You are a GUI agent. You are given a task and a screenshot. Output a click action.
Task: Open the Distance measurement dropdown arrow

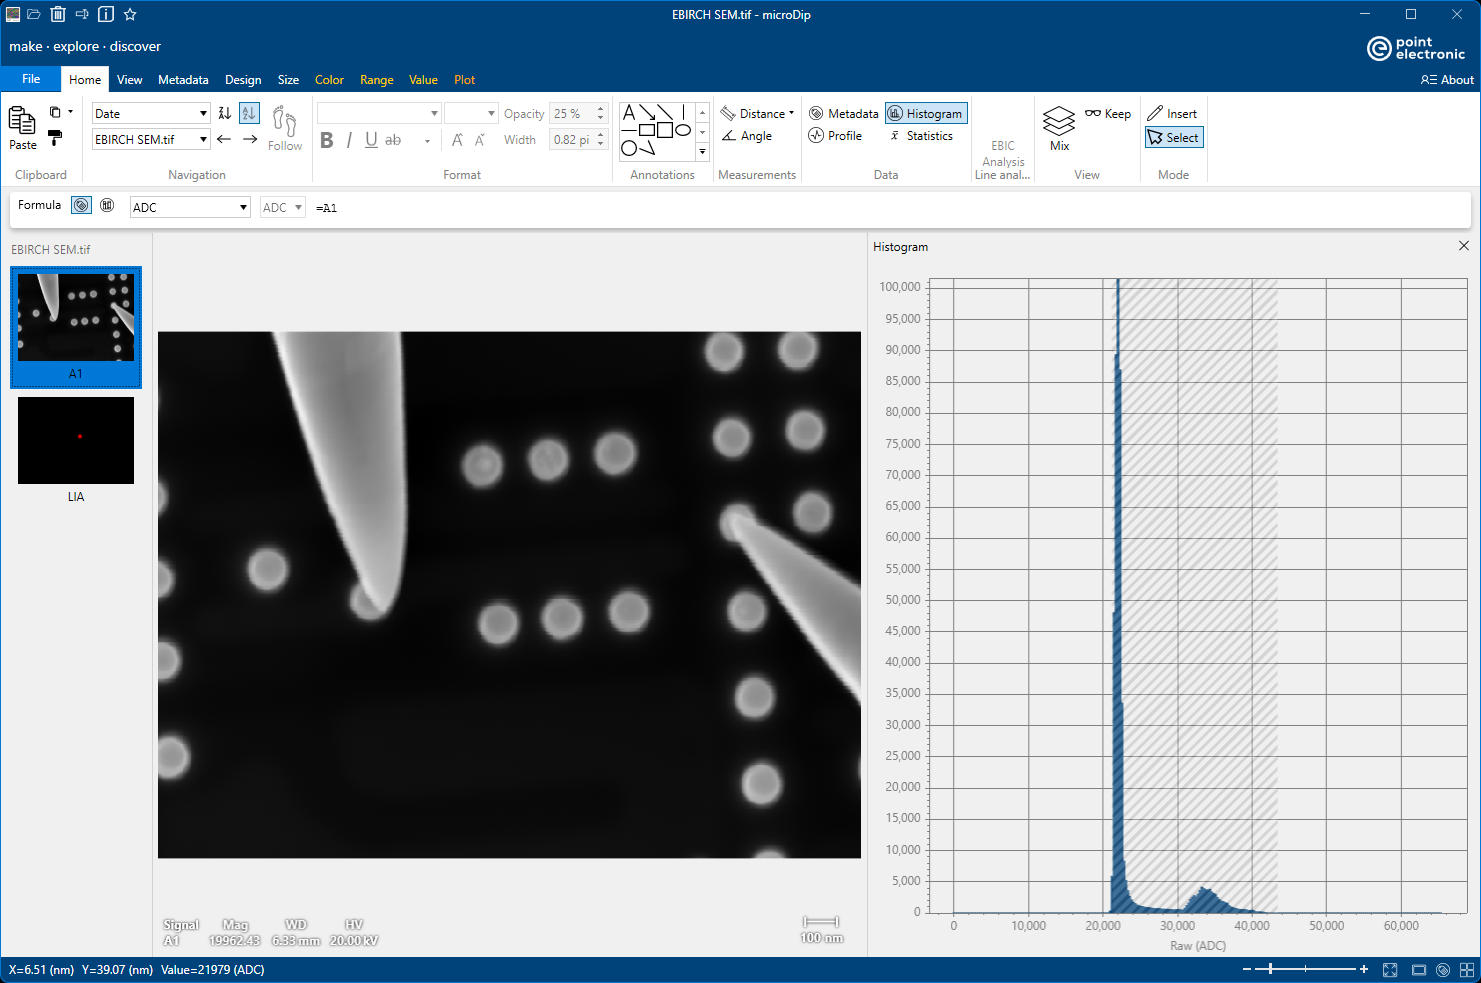pos(791,114)
